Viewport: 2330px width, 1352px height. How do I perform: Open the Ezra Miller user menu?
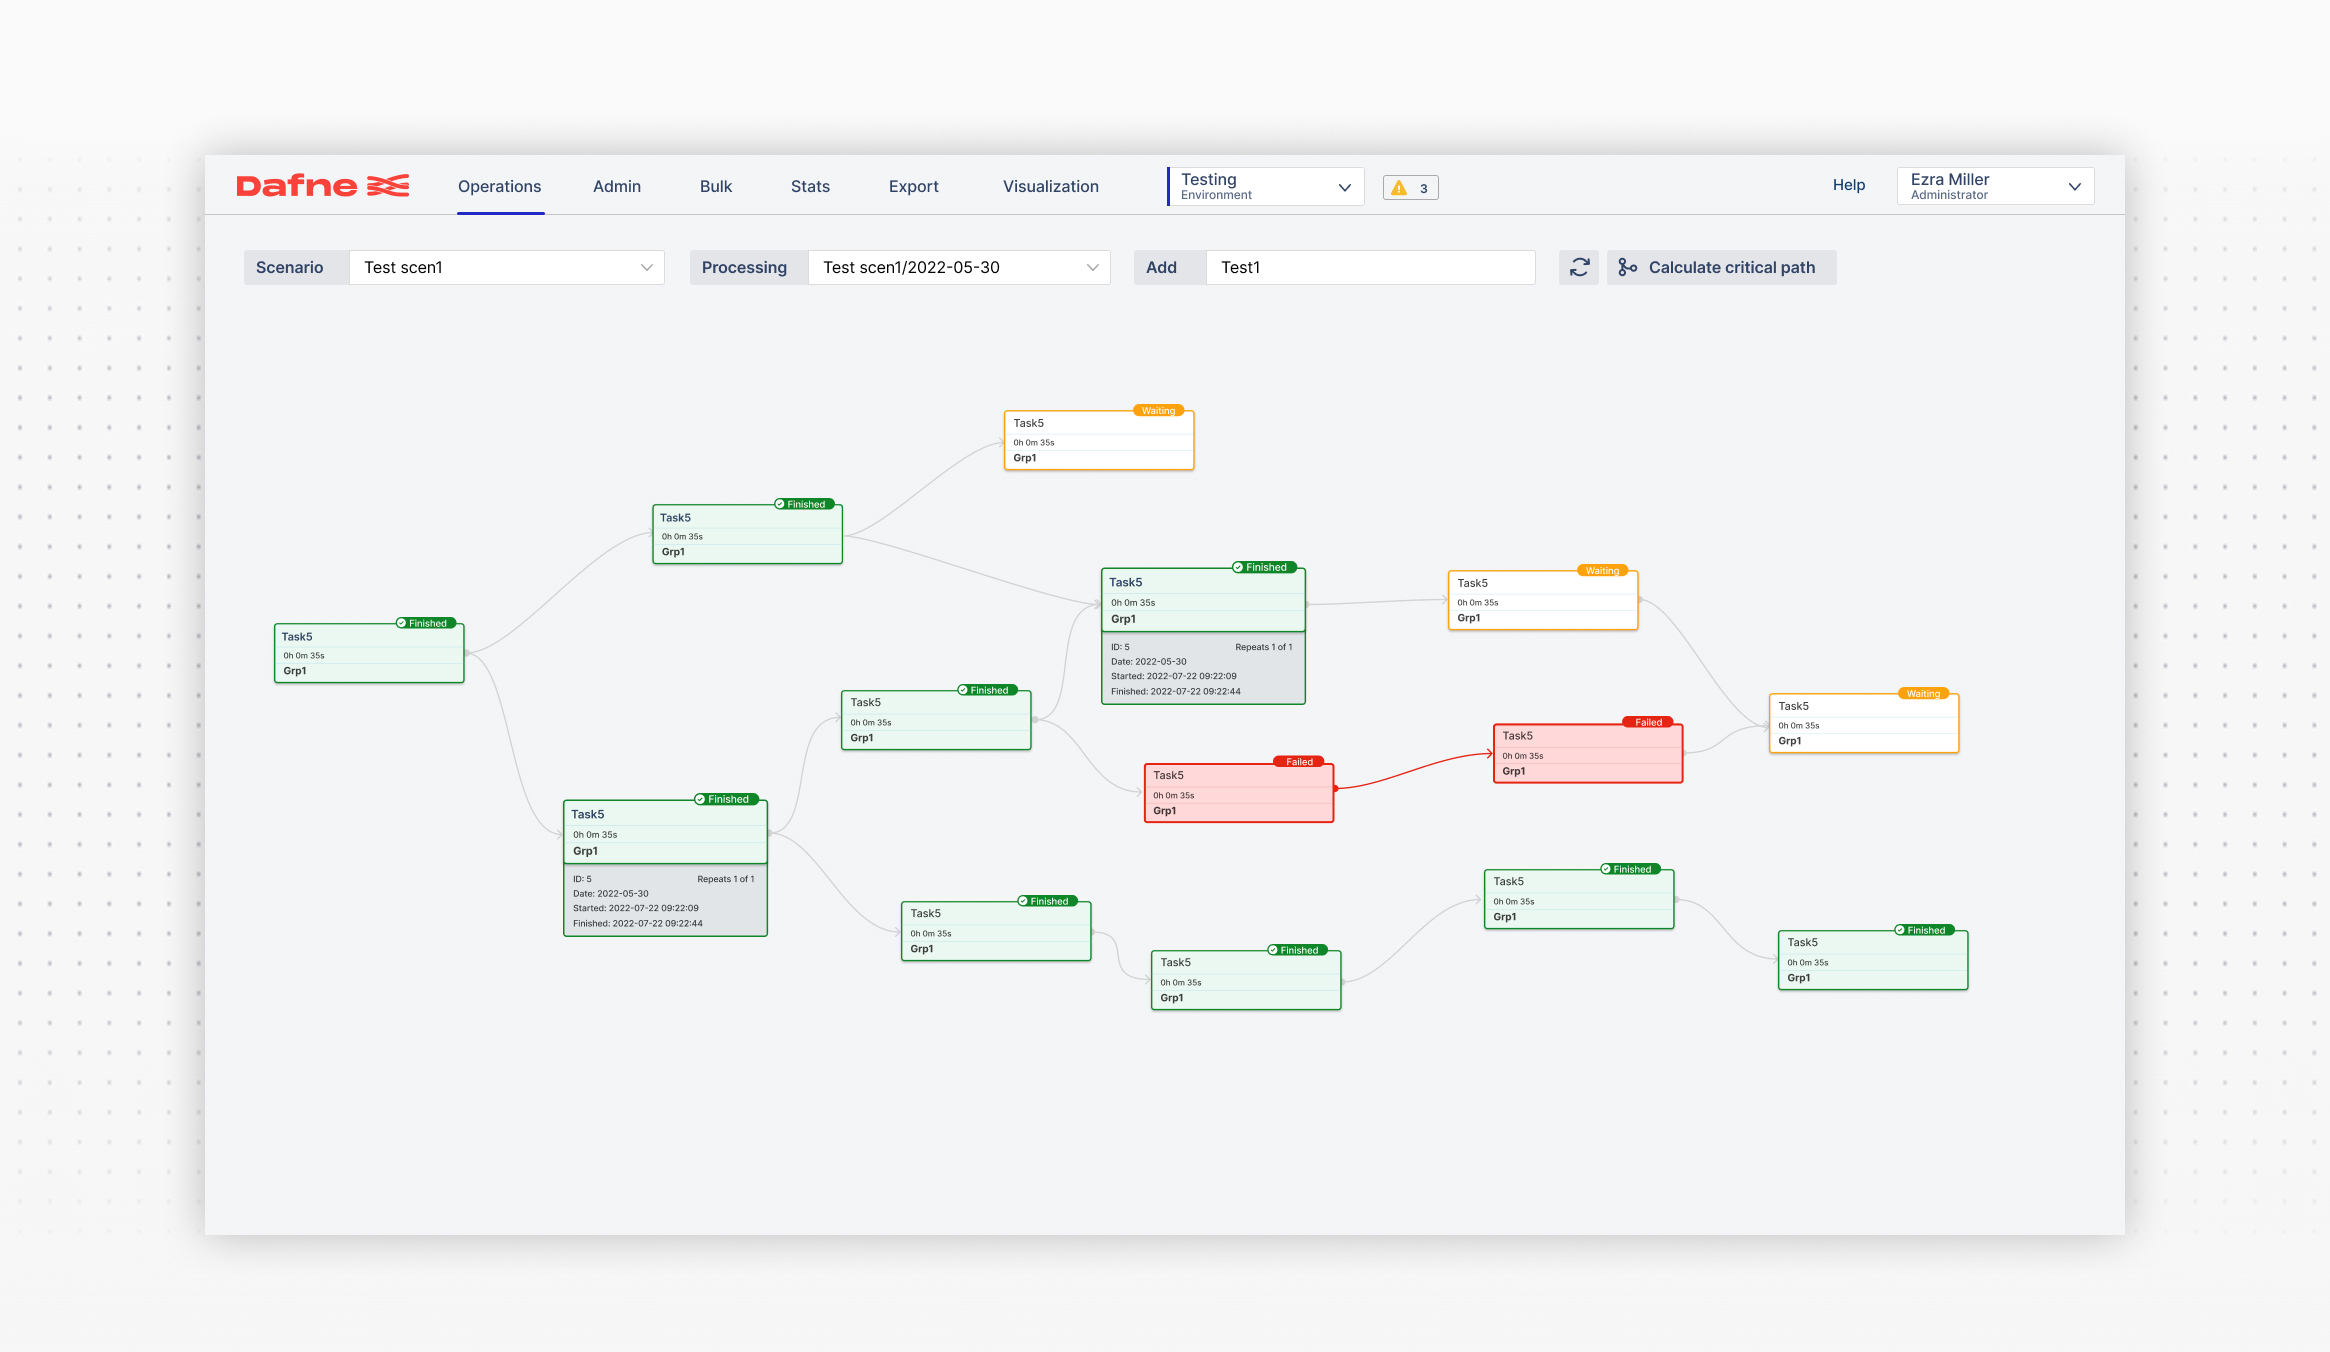(x=1994, y=186)
